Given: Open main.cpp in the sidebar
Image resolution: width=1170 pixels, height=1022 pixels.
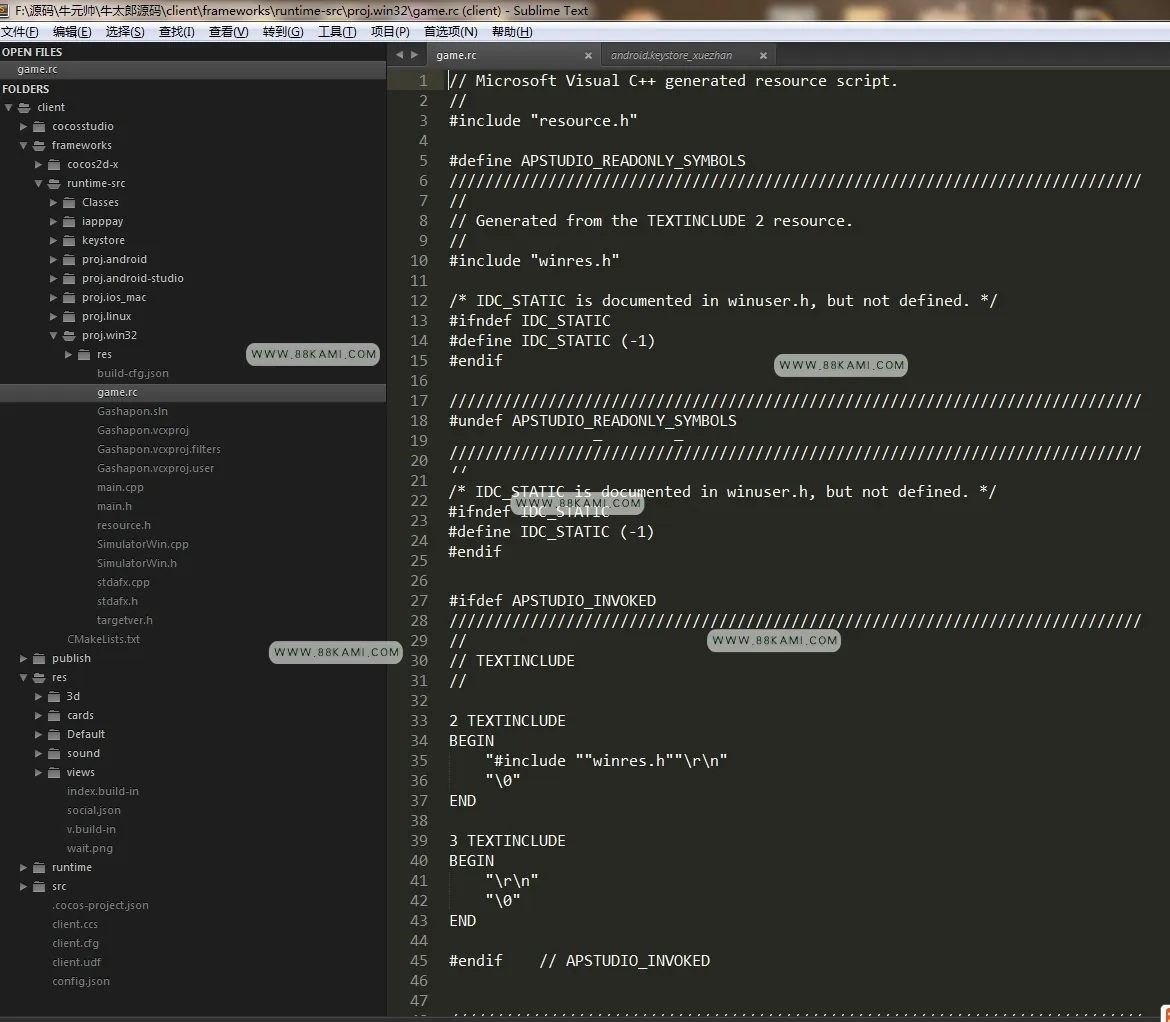Looking at the screenshot, I should pos(120,487).
